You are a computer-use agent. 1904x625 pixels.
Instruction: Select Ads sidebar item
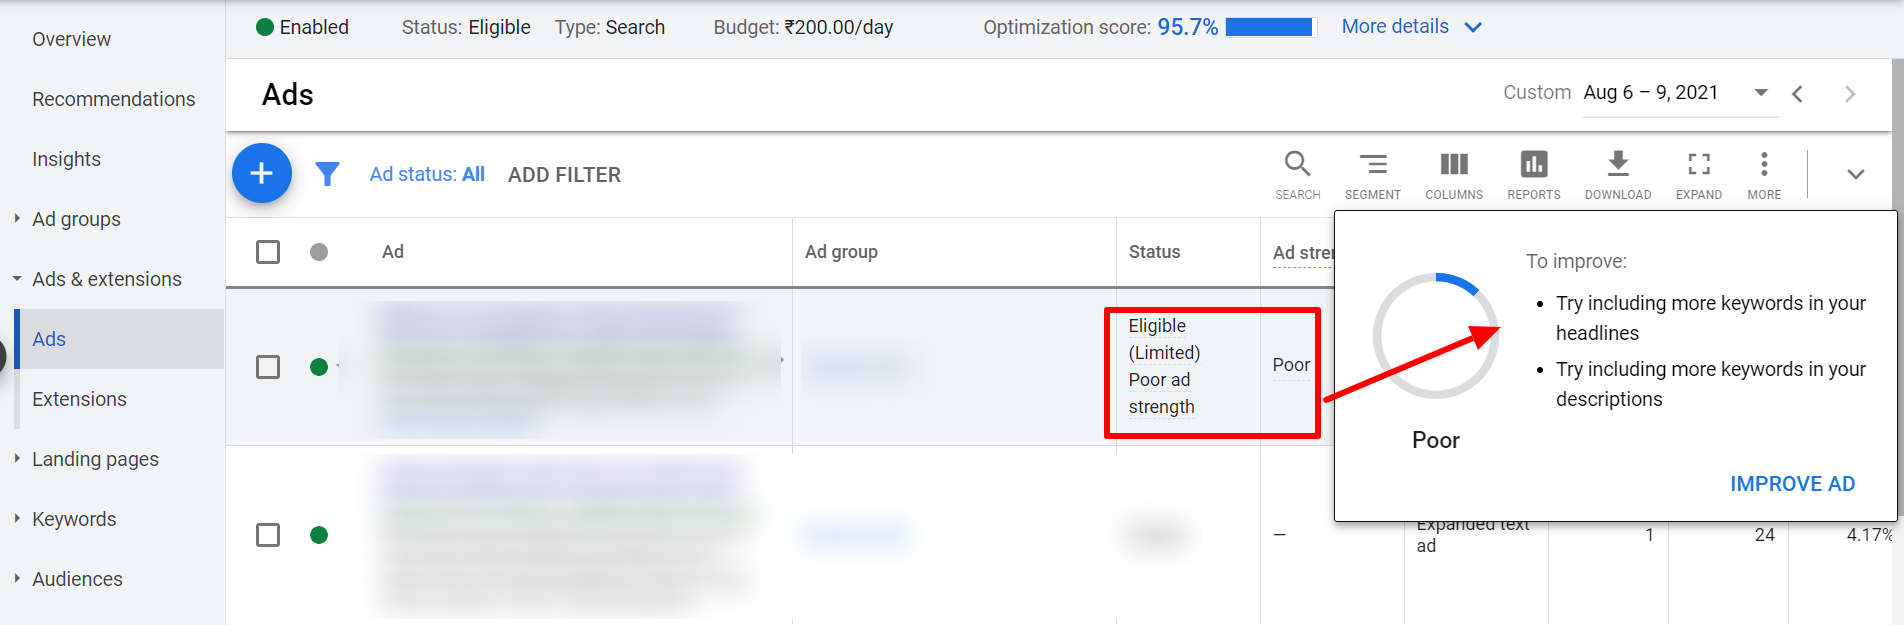click(119, 339)
